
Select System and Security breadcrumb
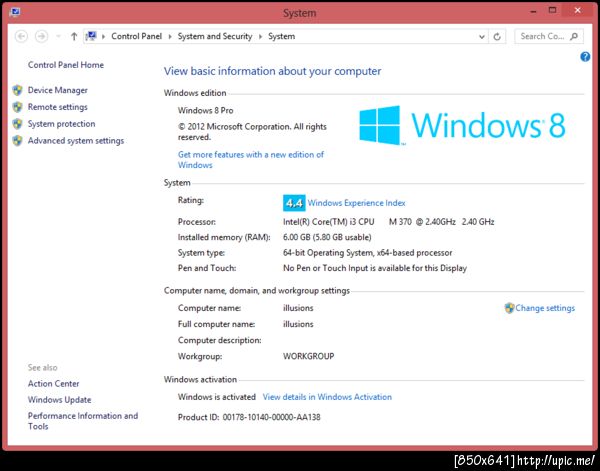point(215,36)
